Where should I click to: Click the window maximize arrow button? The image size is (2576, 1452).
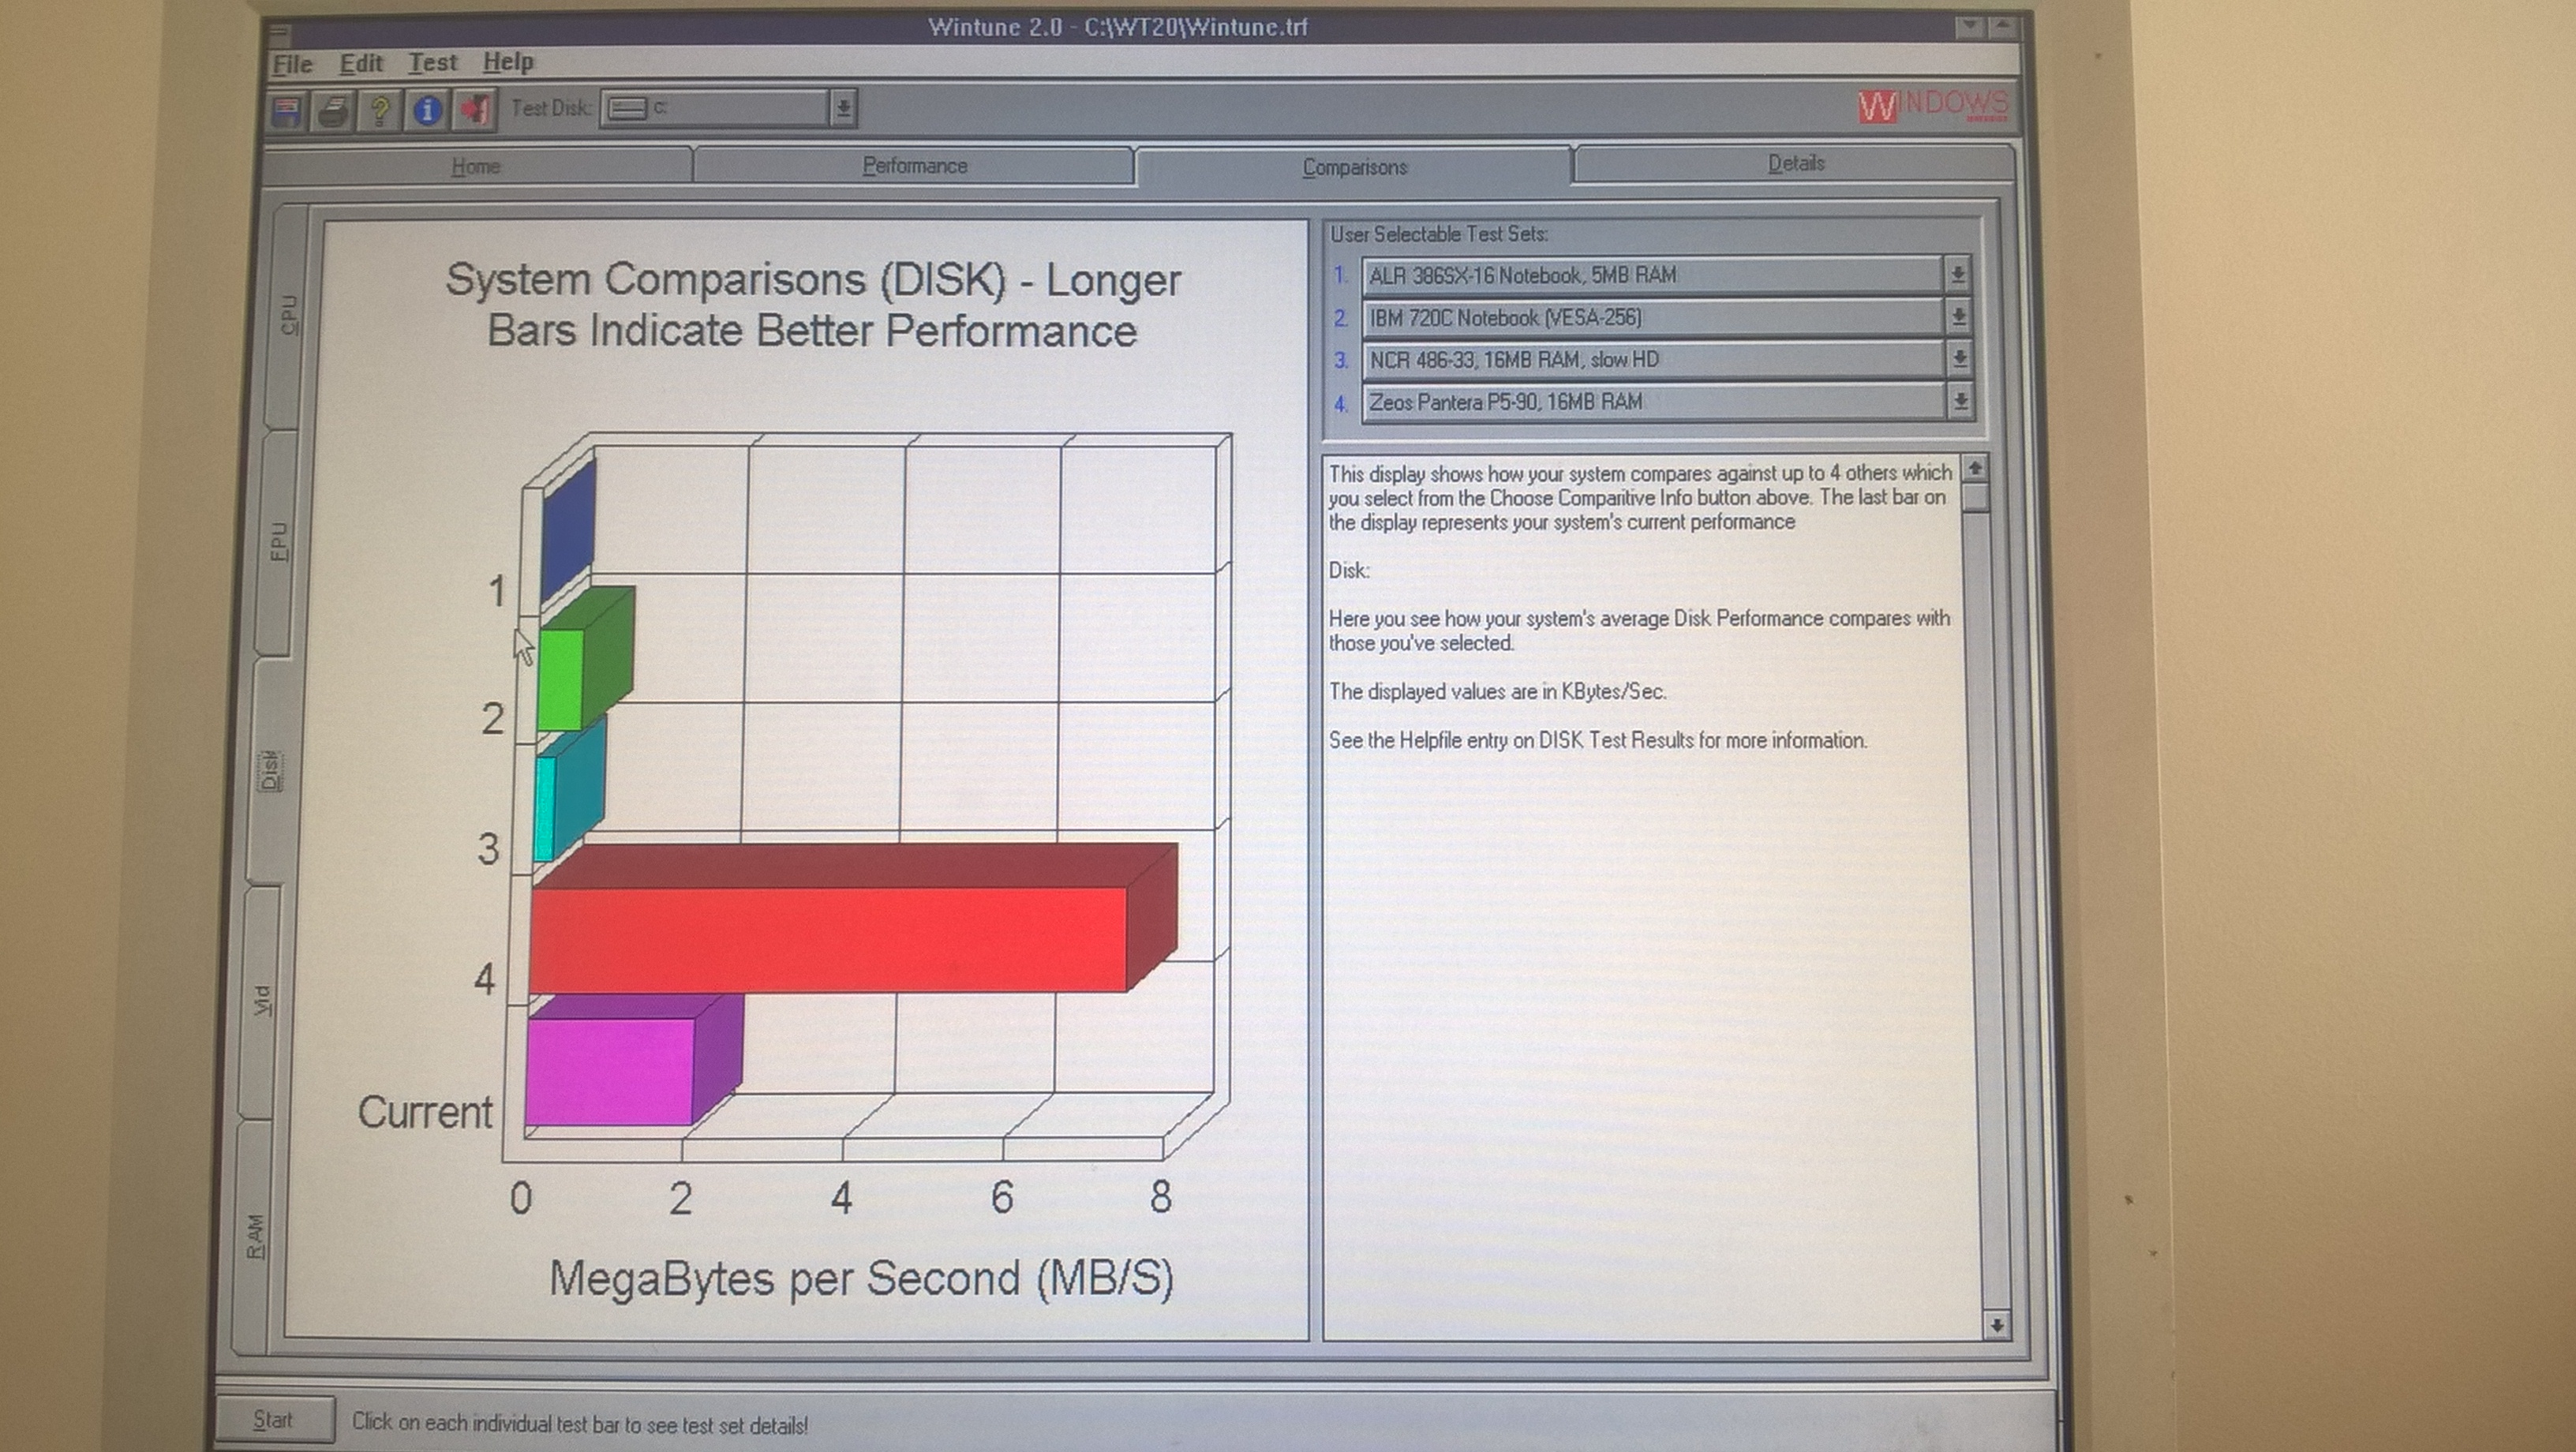tap(2002, 27)
